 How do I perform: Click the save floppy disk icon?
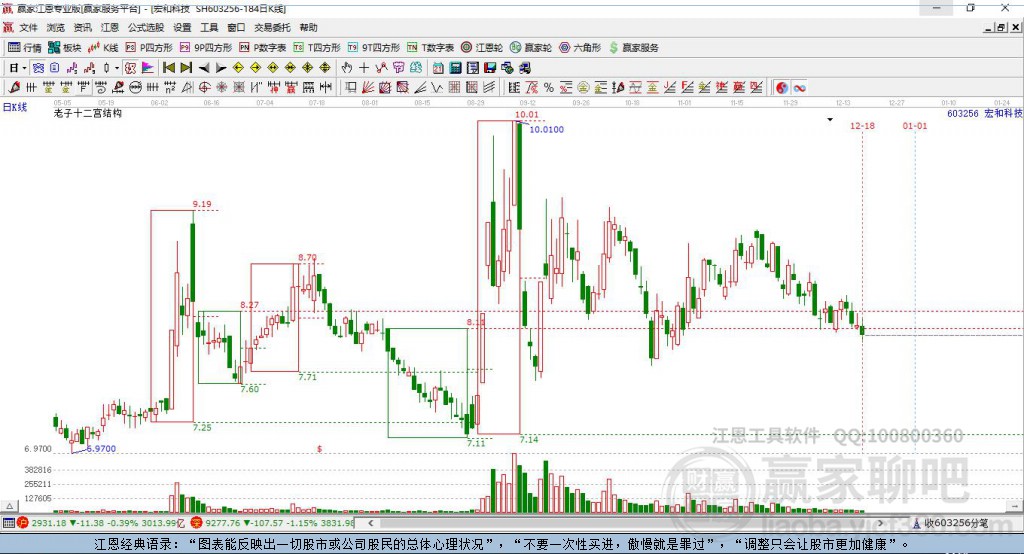point(490,68)
